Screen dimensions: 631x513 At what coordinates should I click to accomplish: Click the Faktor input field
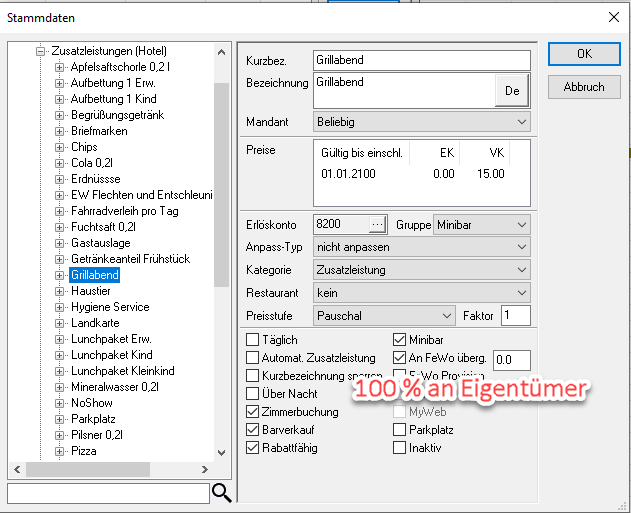click(516, 315)
